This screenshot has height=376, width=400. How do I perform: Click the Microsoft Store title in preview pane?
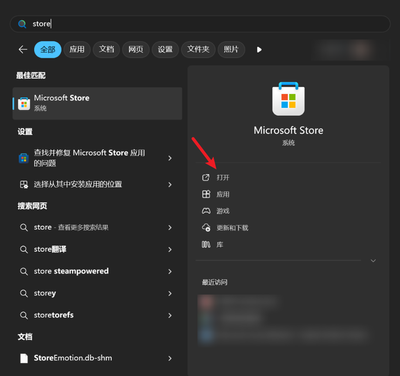288,130
